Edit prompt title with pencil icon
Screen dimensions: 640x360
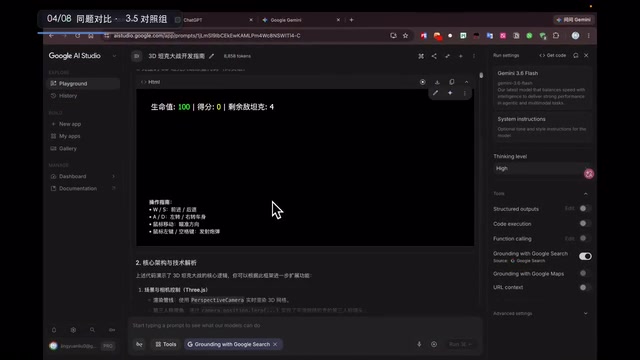pyautogui.click(x=211, y=56)
